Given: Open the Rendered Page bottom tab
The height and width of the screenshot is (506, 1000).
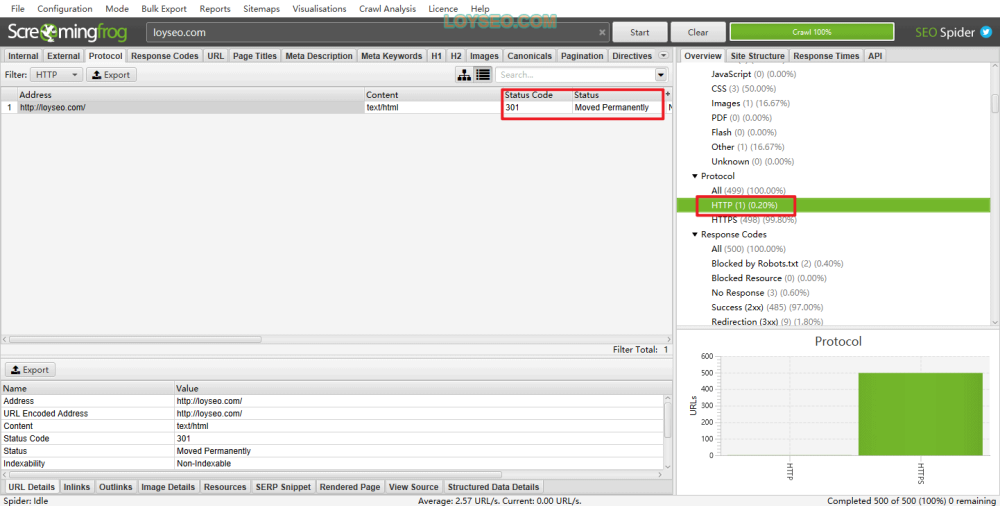Looking at the screenshot, I should click(x=349, y=486).
